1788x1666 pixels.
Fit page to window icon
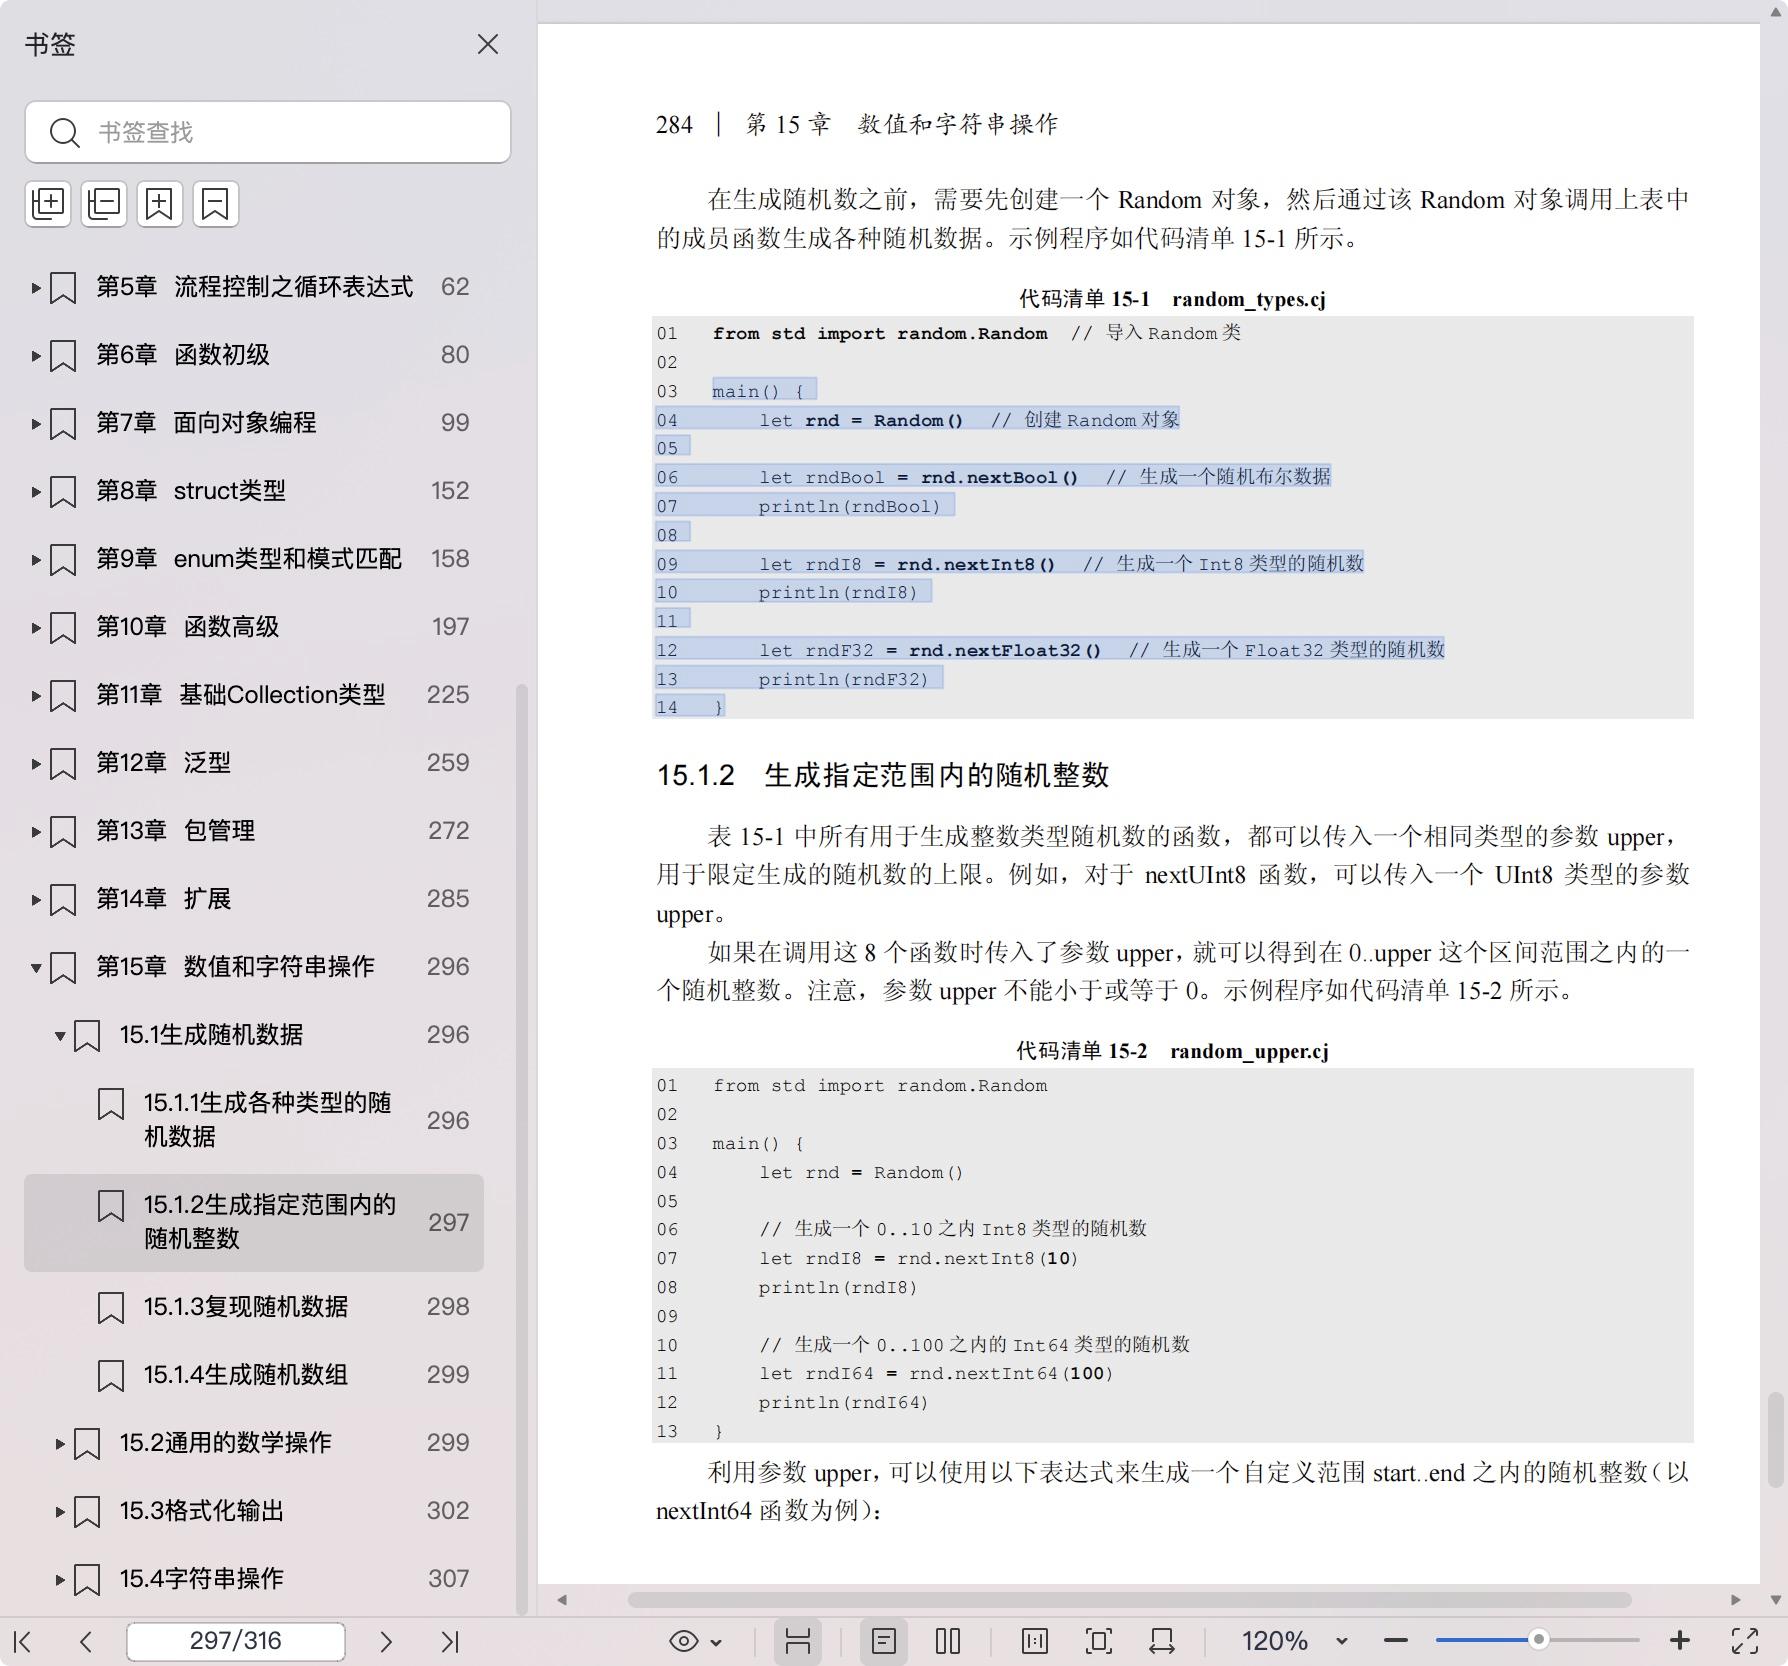pyautogui.click(x=1099, y=1641)
